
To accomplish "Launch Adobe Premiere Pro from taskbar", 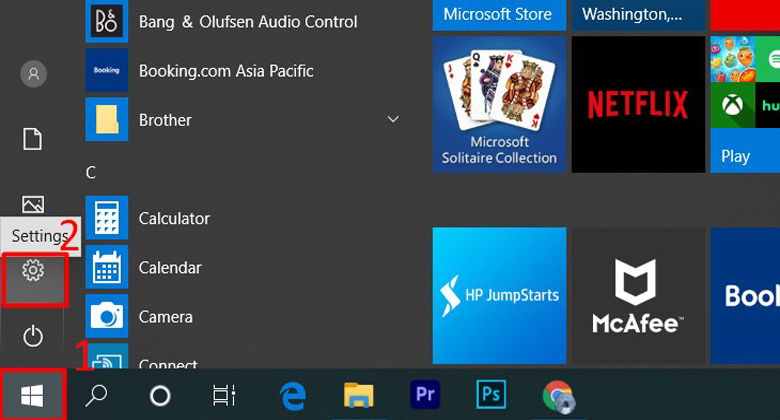I will (425, 395).
